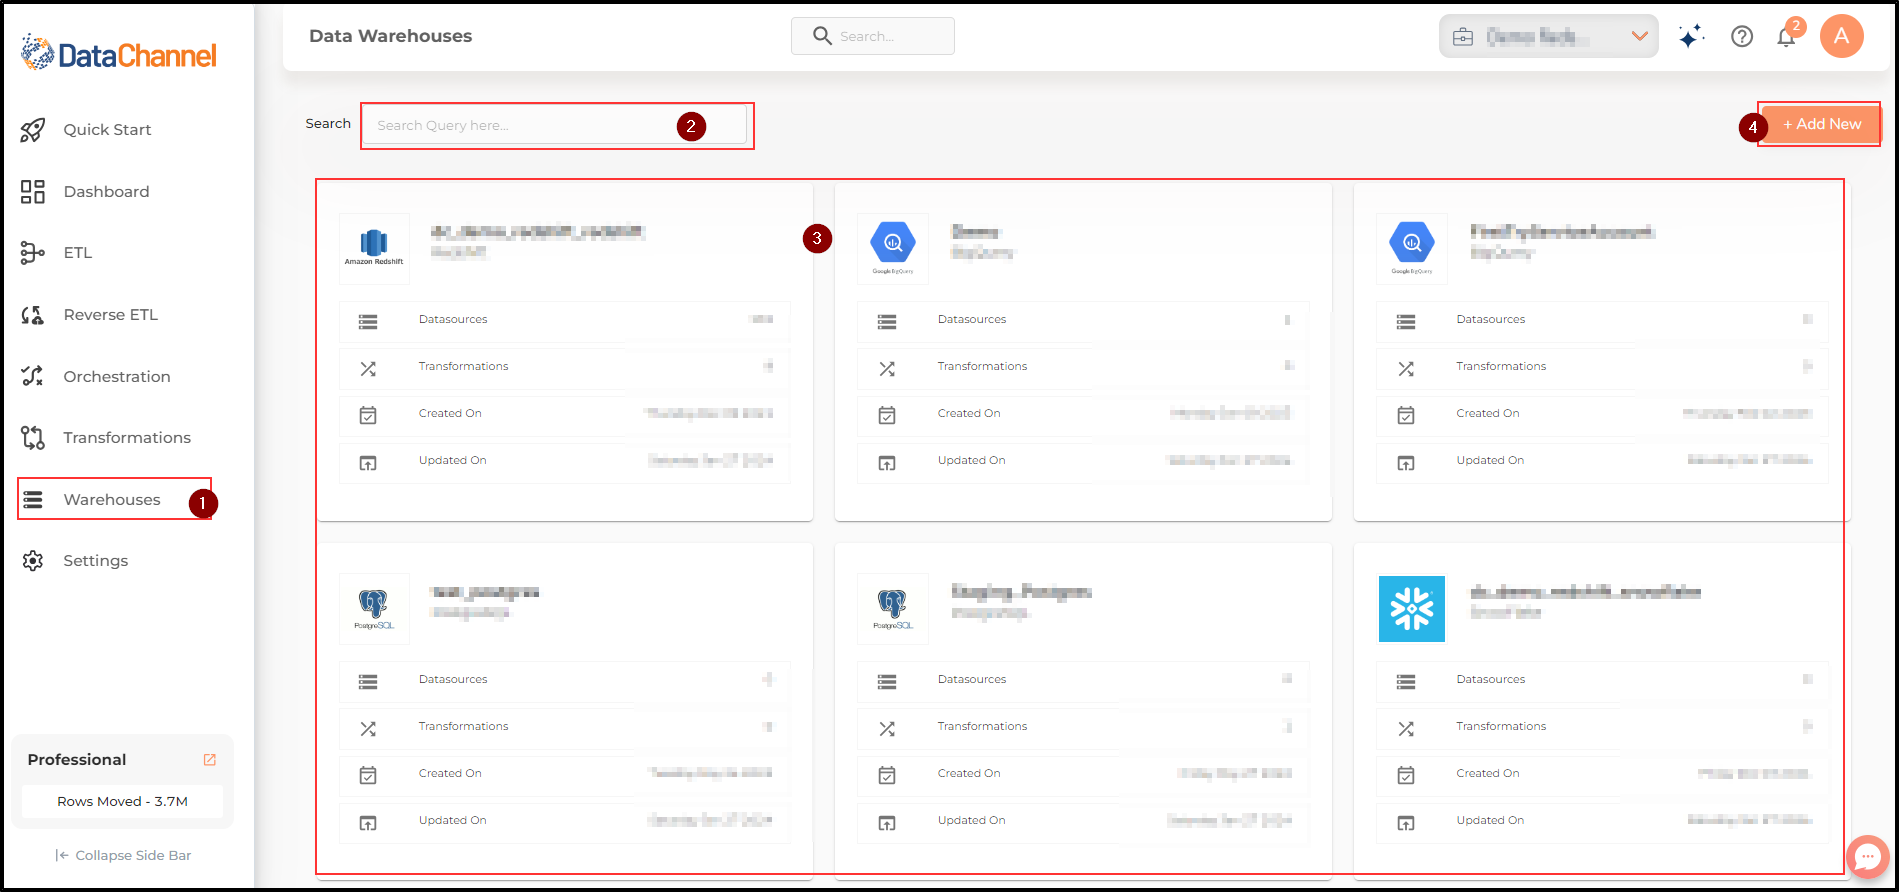Click the Warehouses stack icon
1899x892 pixels.
click(x=33, y=500)
